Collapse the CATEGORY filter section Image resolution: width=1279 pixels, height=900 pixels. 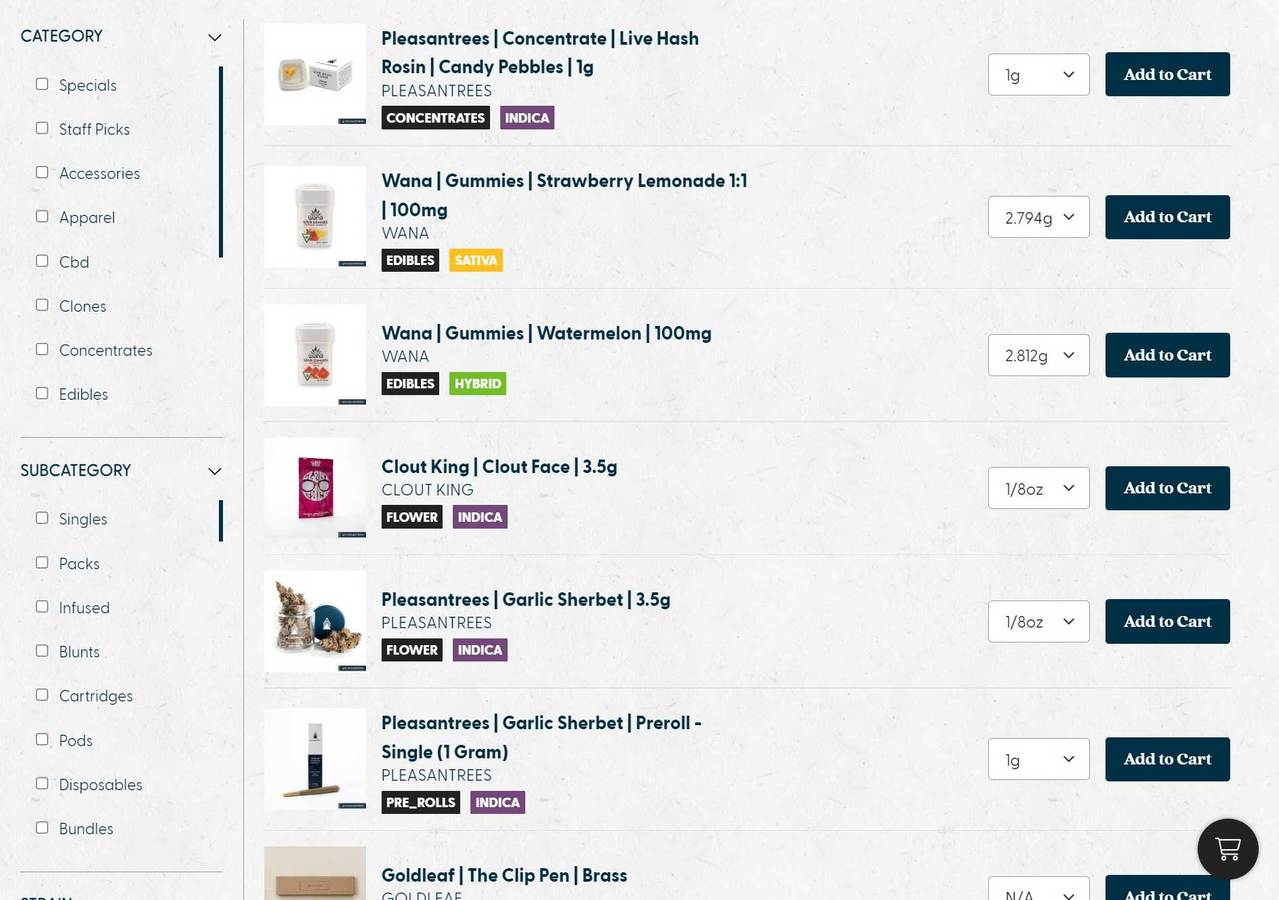[x=214, y=37]
